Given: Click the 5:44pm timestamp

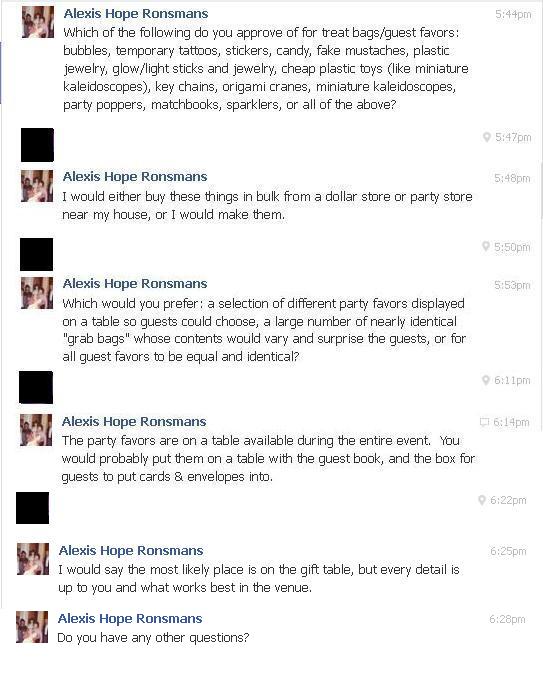Looking at the screenshot, I should 513,14.
